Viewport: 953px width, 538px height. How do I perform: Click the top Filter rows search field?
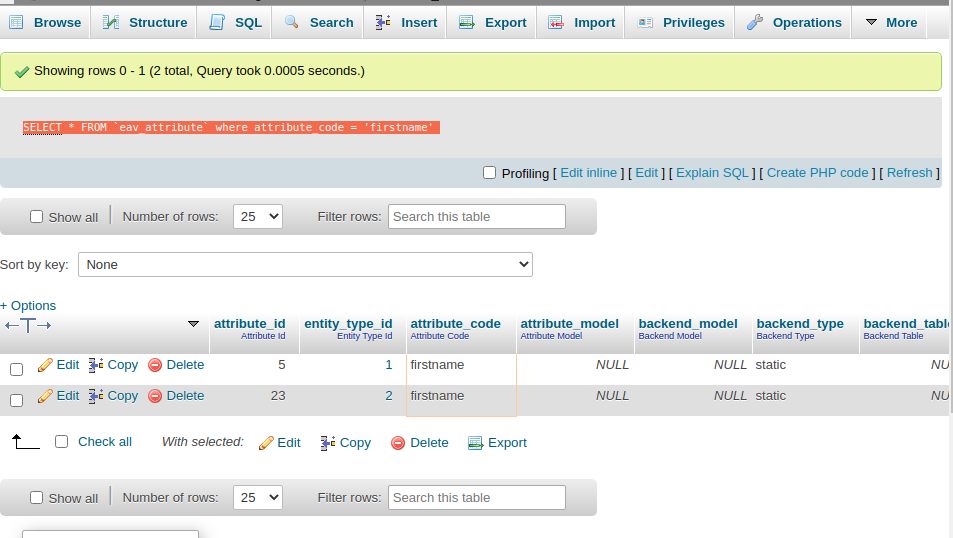click(x=476, y=216)
